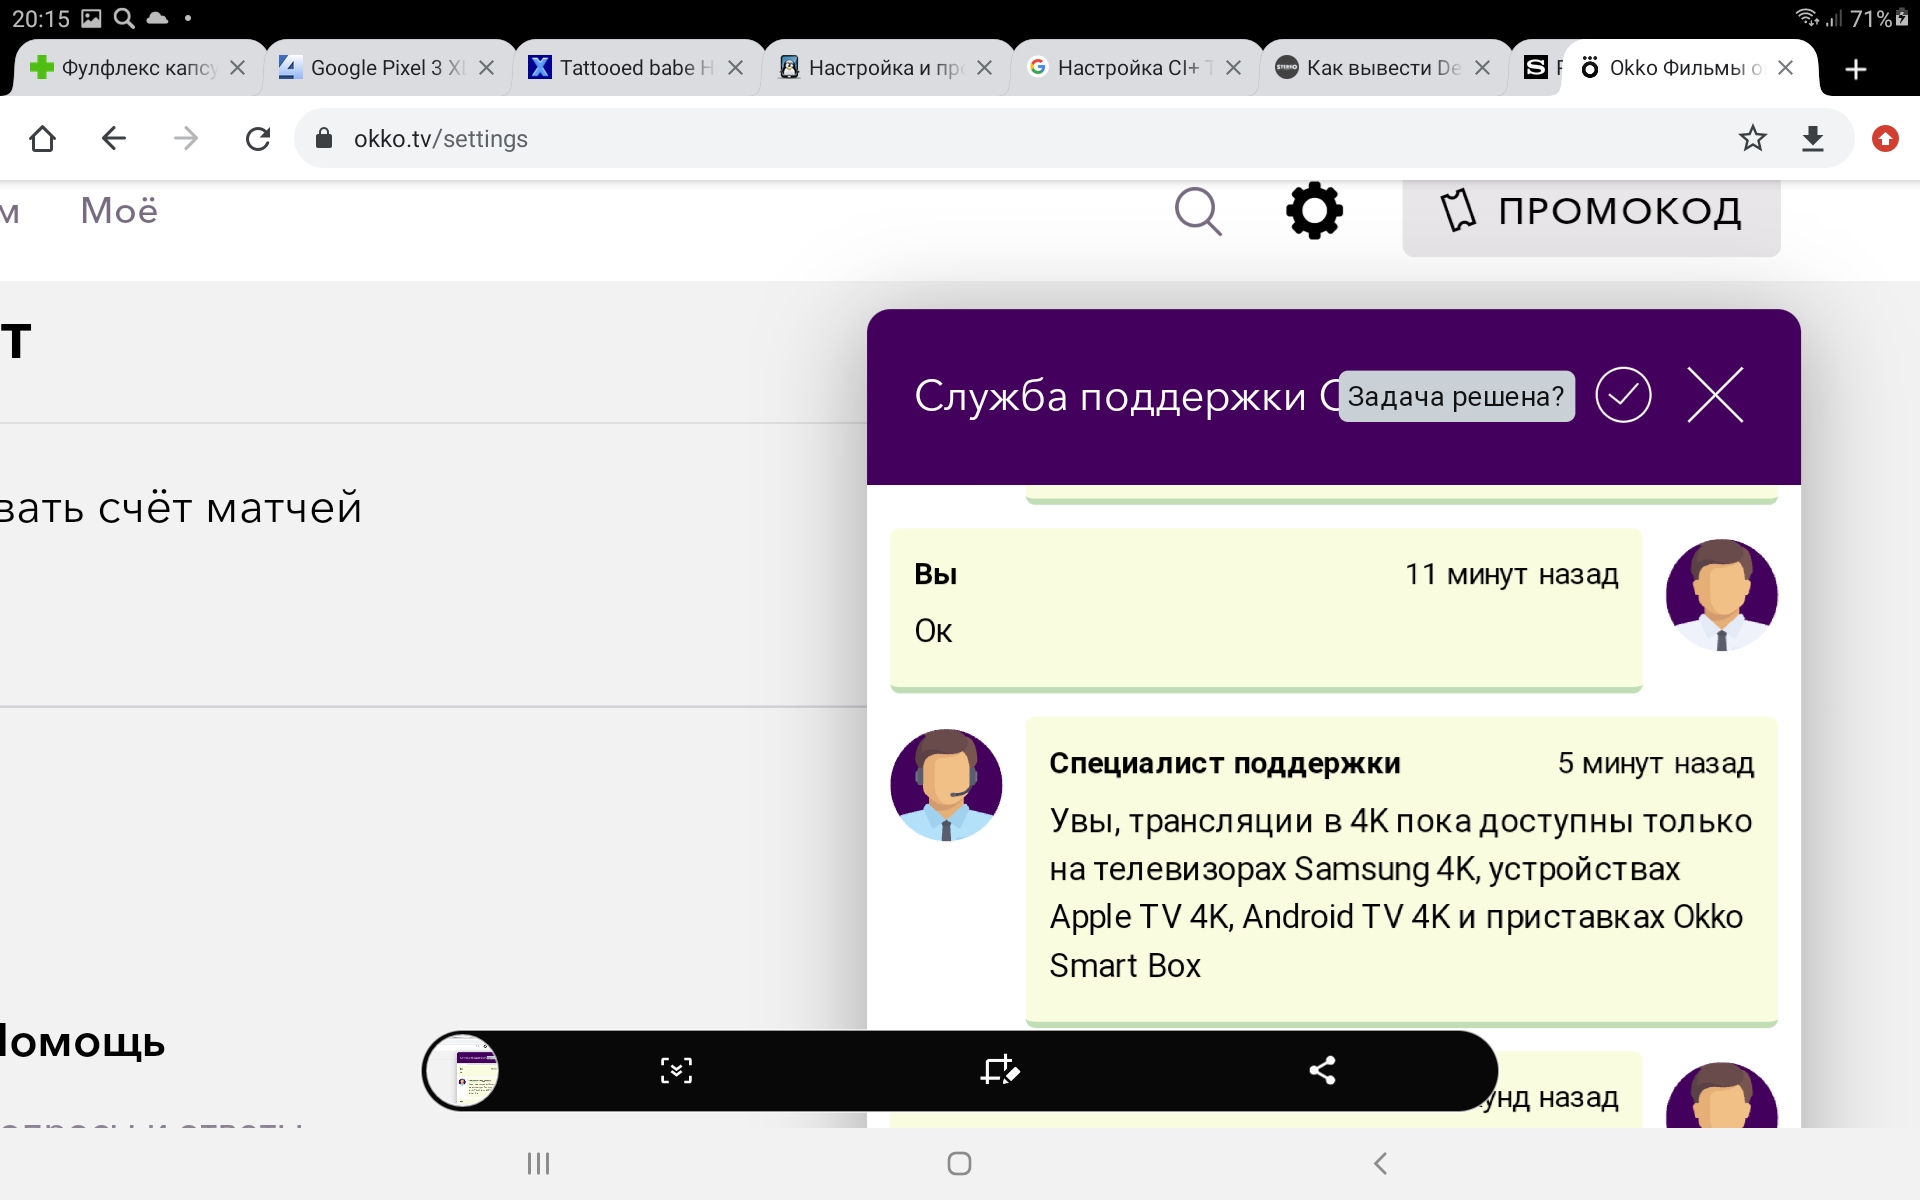
Task: Mark support task as solved checkmark
Action: pos(1622,395)
